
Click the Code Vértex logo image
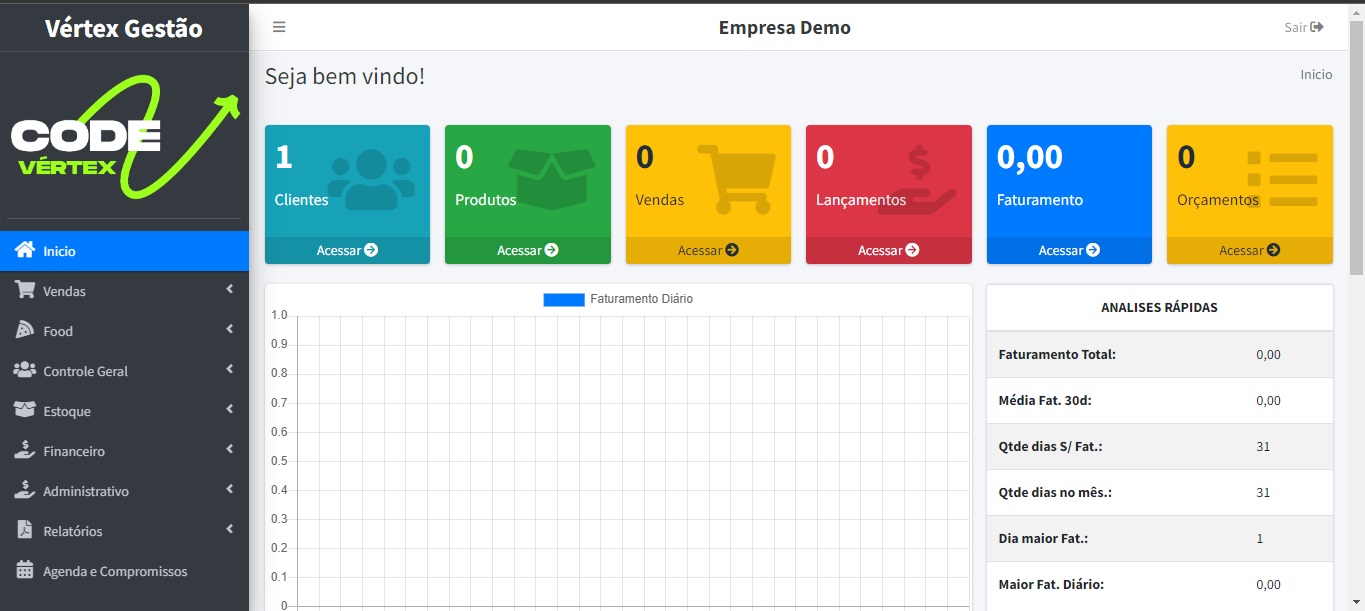(124, 135)
